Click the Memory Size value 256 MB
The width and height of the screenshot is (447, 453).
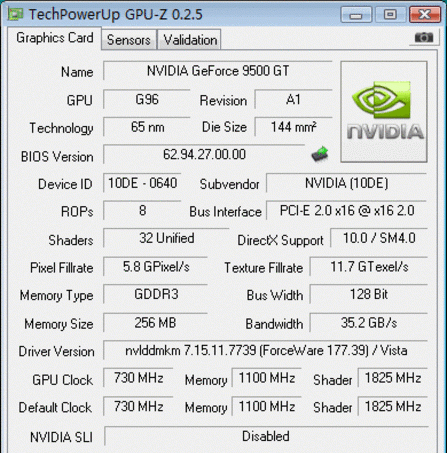[156, 322]
